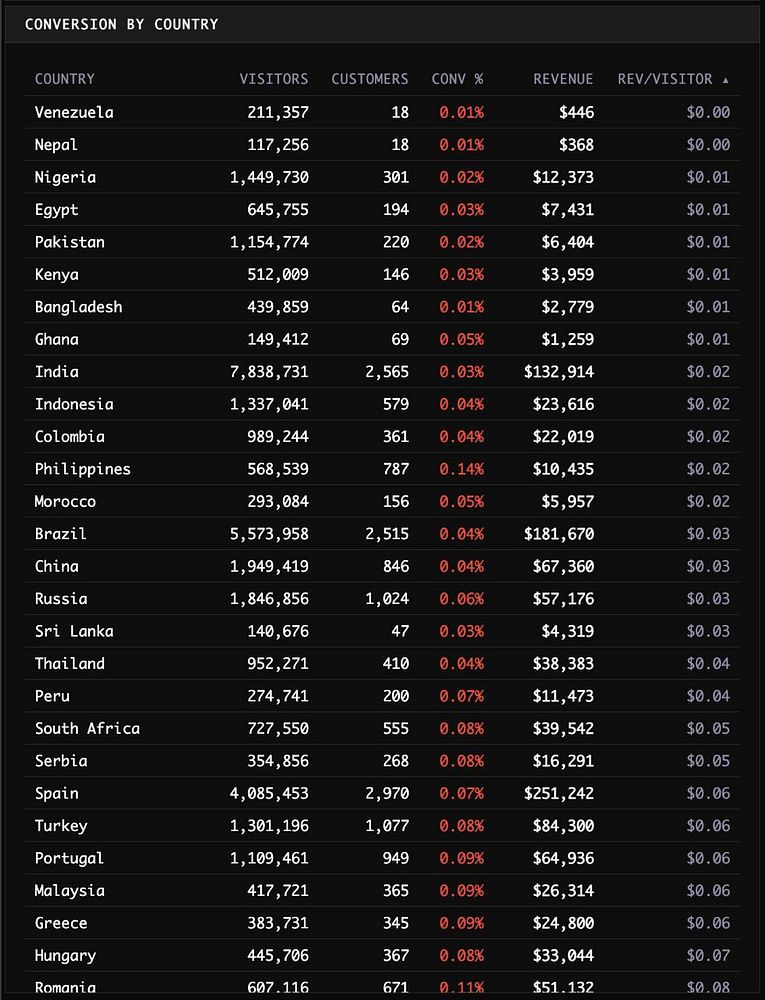Click the India country name
765x1000 pixels.
[x=57, y=372]
